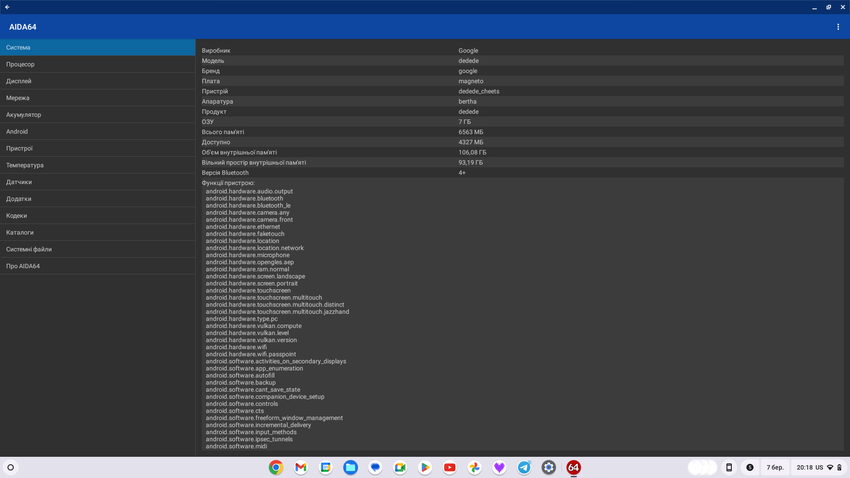Open Google Play Store from the shelf
The width and height of the screenshot is (850, 478).
coord(425,467)
